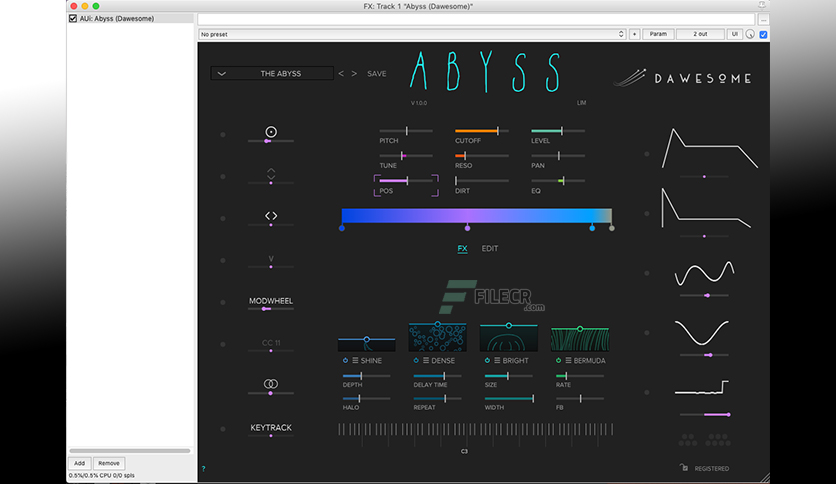Click the DELAY TIME slider

click(x=437, y=376)
